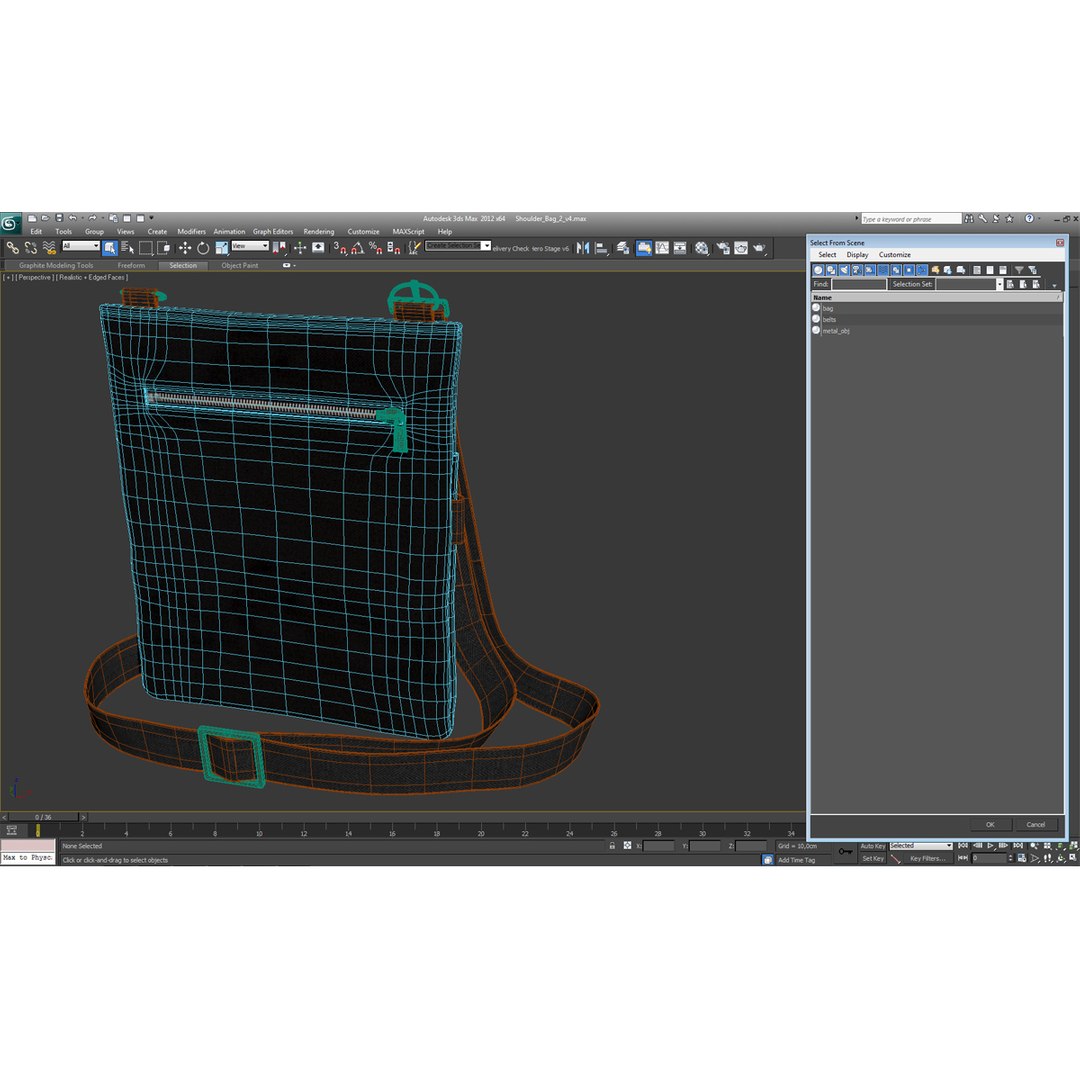Open the Render Setup dialog

pyautogui.click(x=722, y=248)
